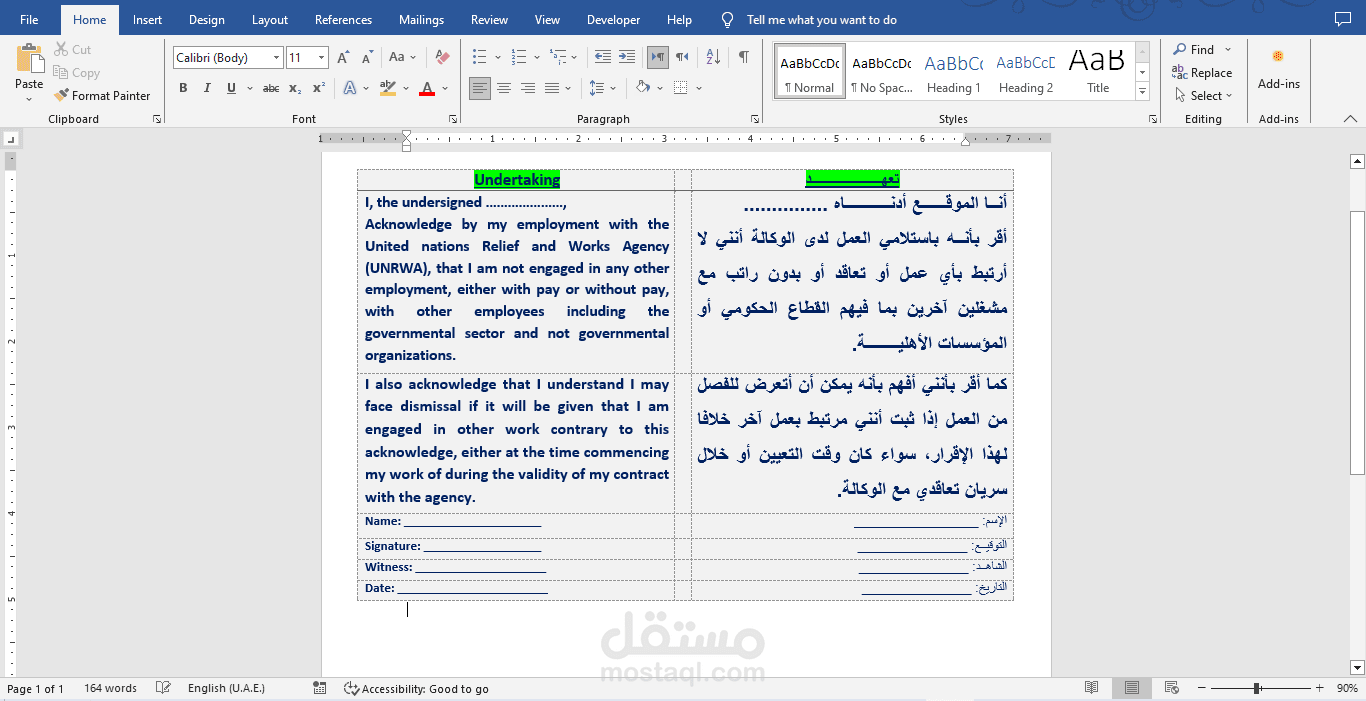Apply the No Spacing style
The width and height of the screenshot is (1366, 701).
[x=881, y=71]
